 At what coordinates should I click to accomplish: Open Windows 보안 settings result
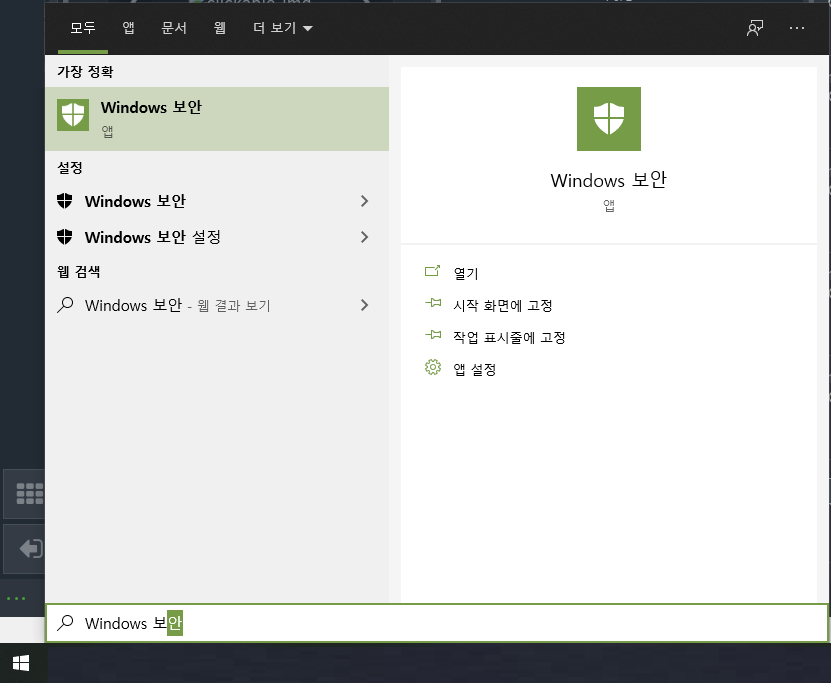(217, 201)
